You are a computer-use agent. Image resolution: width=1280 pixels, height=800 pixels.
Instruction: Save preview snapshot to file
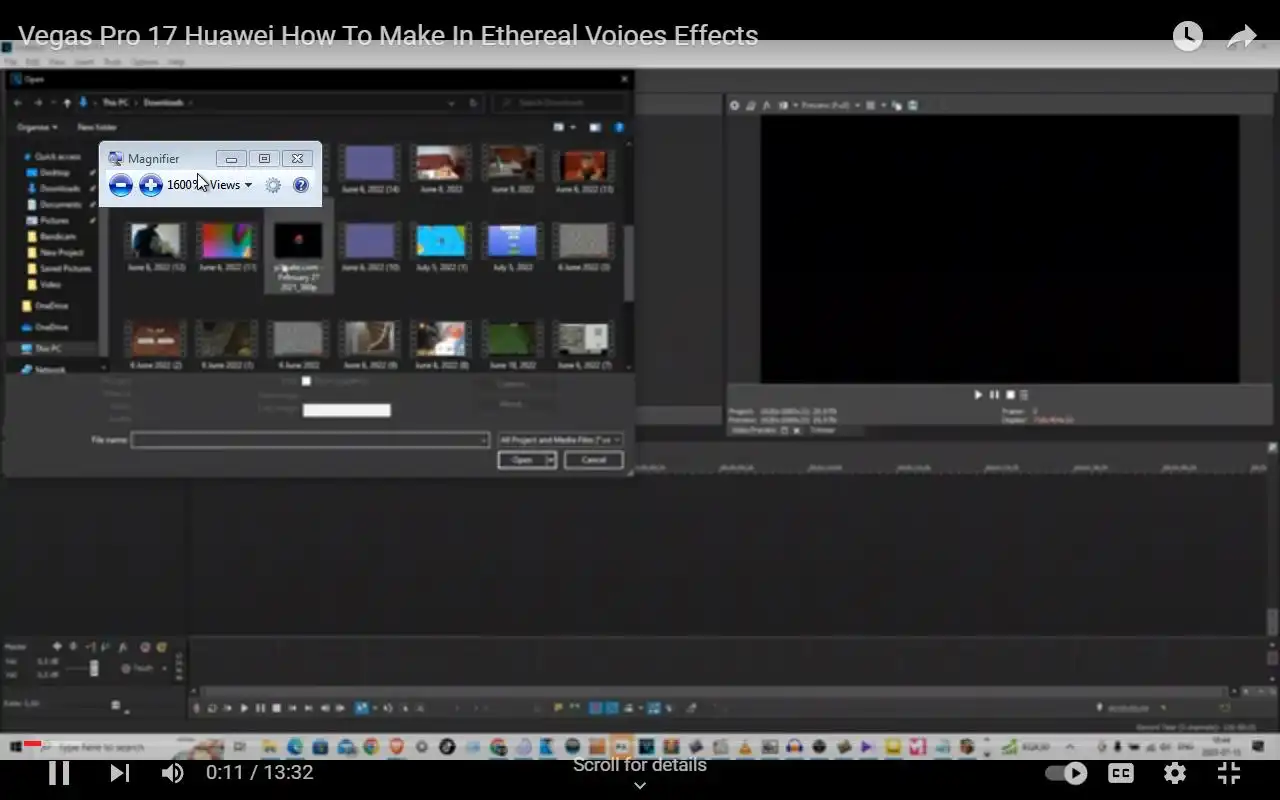coord(912,105)
